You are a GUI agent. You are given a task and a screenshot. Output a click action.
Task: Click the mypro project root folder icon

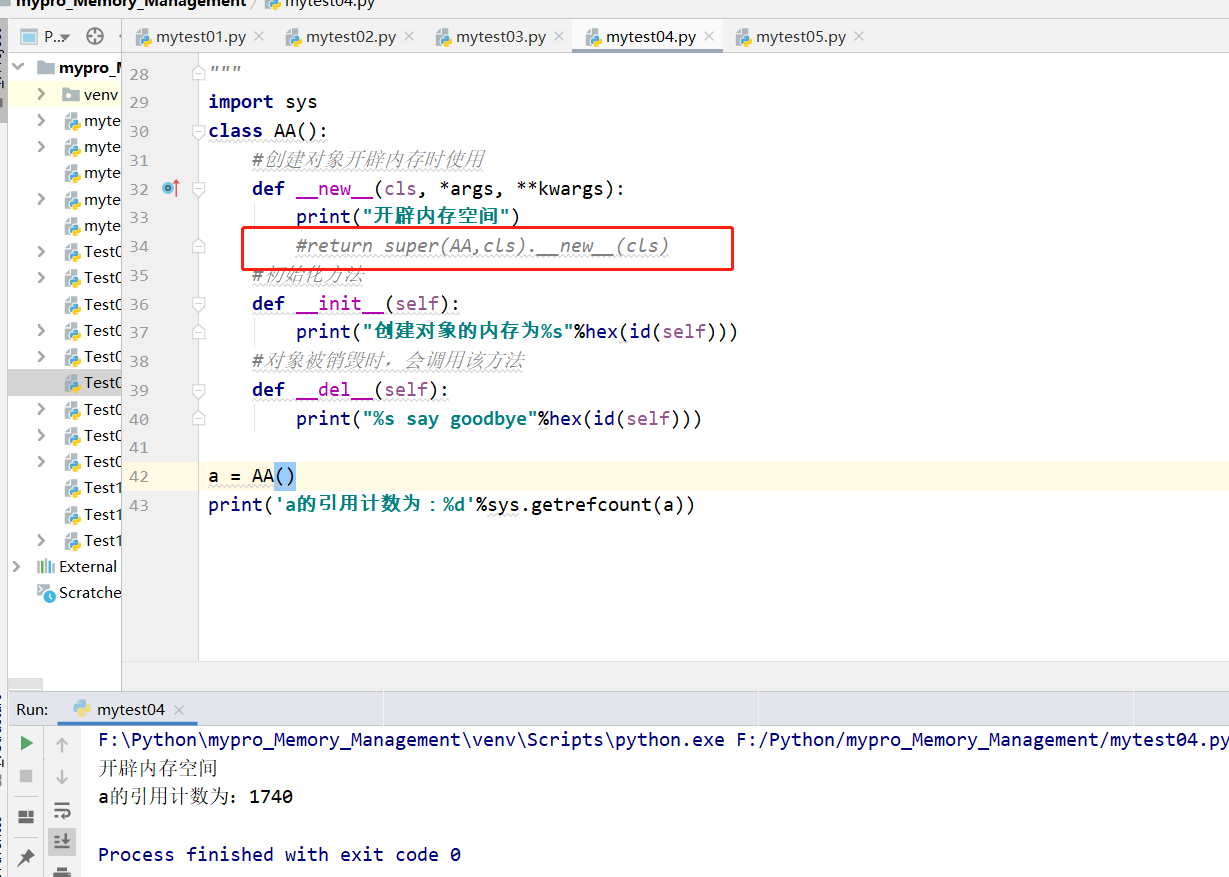point(45,68)
